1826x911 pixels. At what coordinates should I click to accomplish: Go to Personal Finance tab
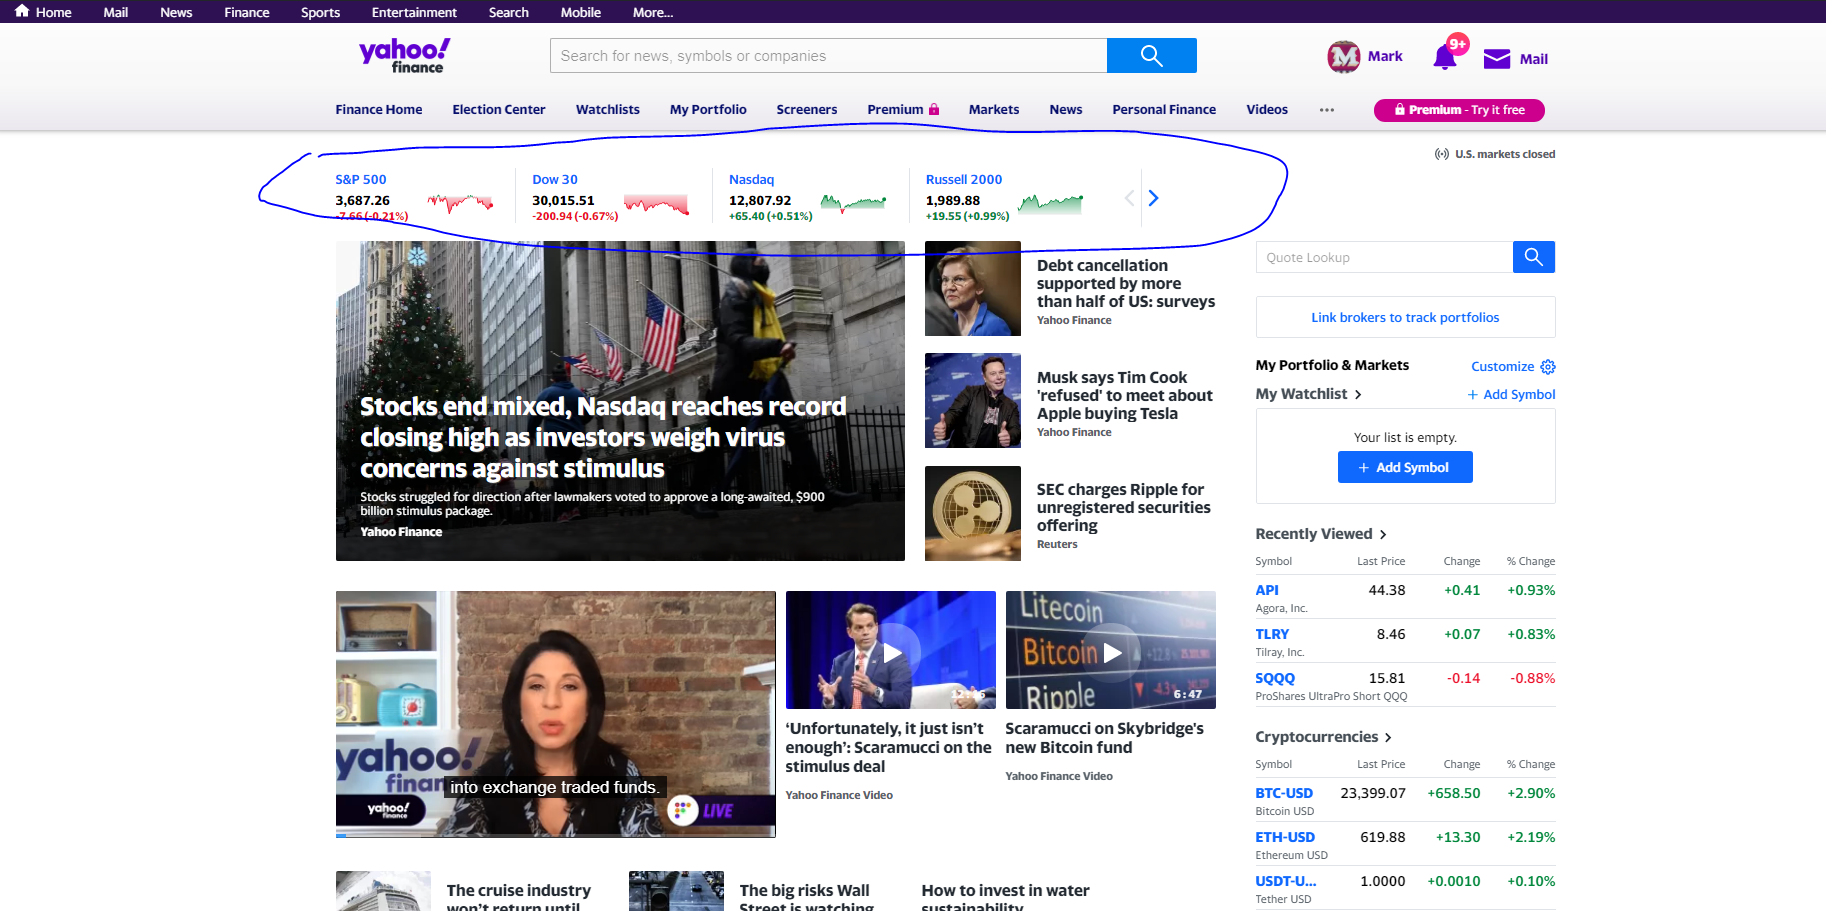[x=1164, y=110]
